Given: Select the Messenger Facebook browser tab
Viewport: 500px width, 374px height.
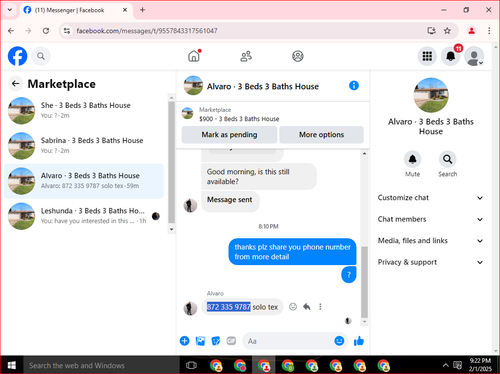Looking at the screenshot, I should 76,10.
